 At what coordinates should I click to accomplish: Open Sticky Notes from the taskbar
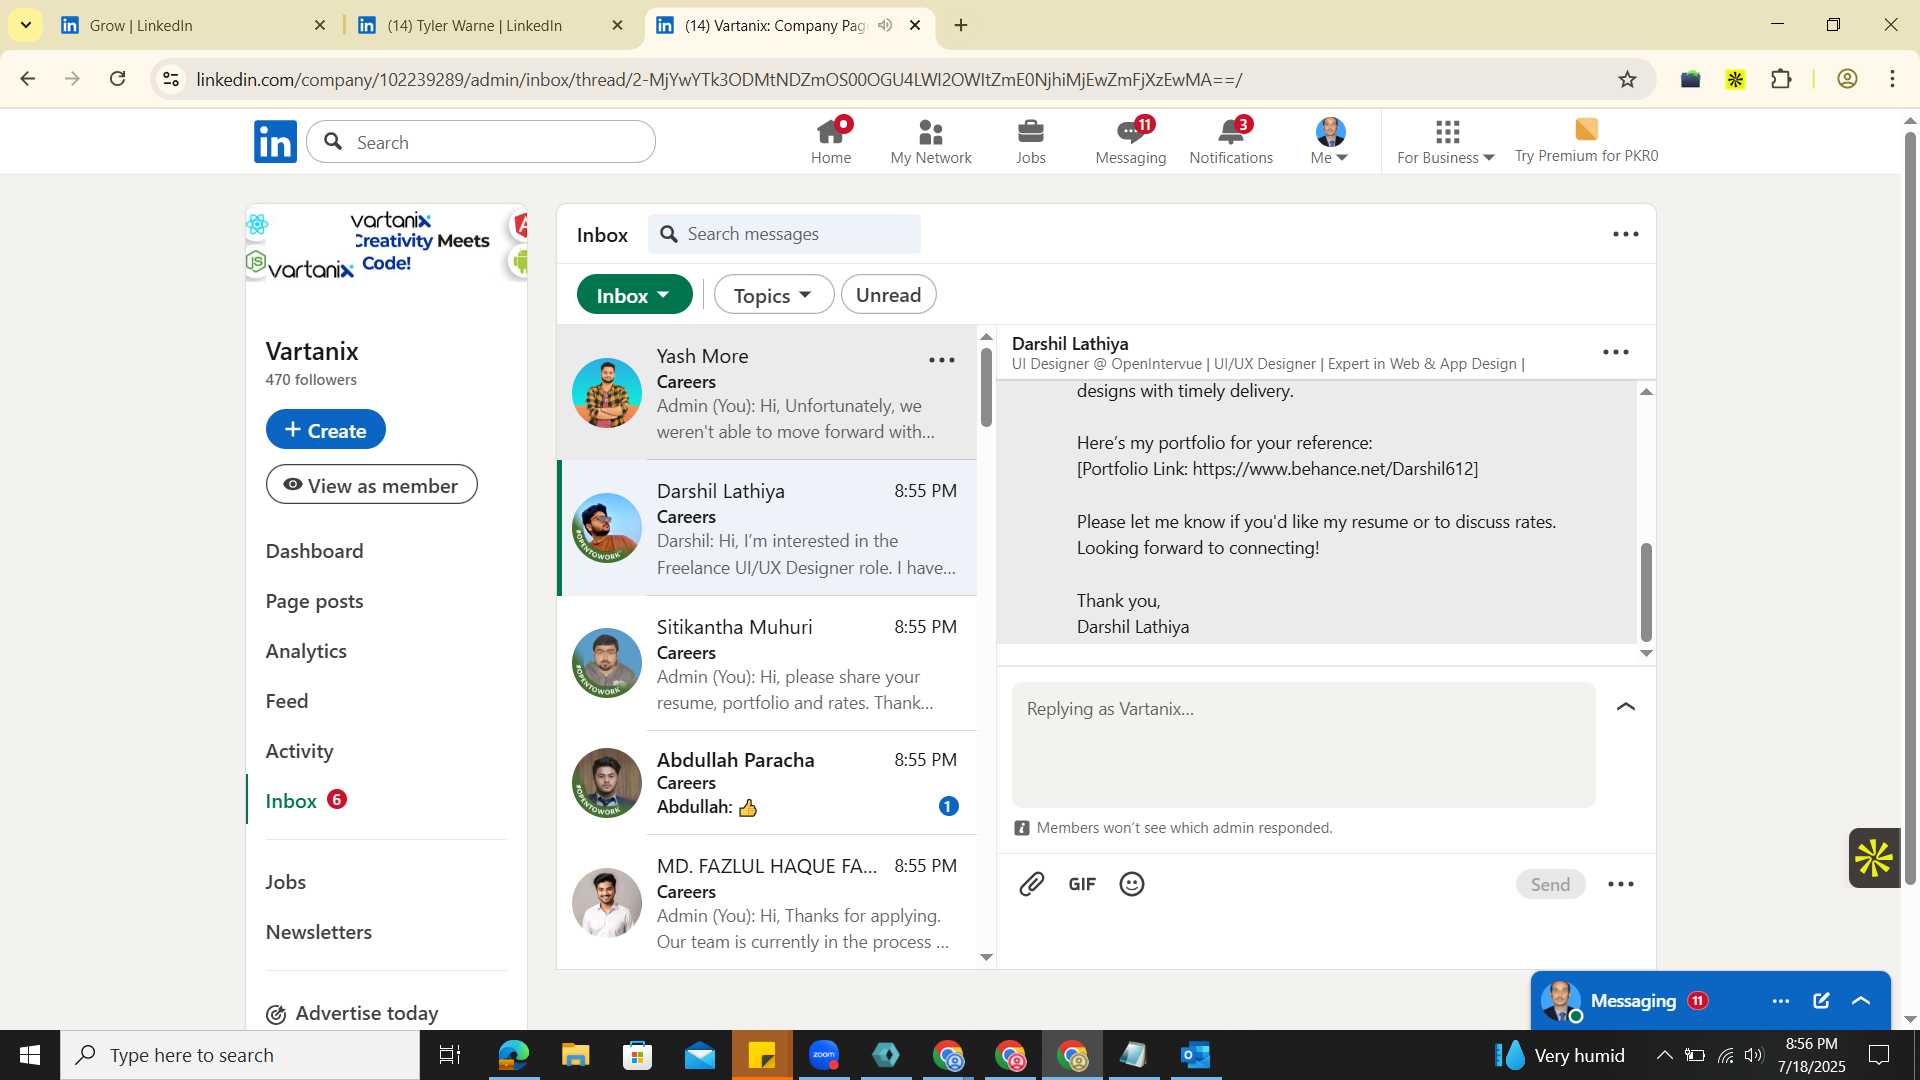tap(761, 1055)
